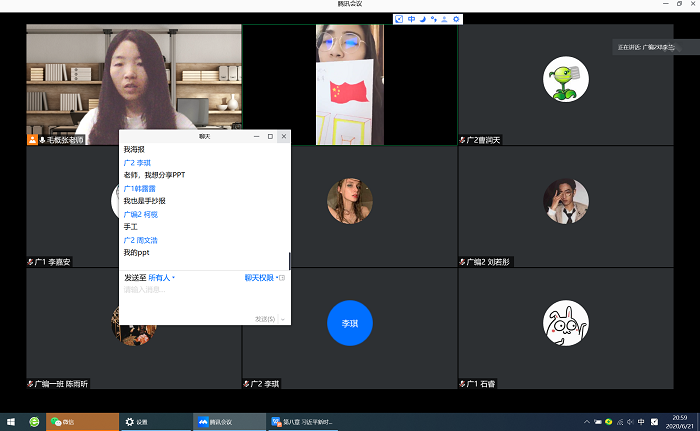Select the 李琪 blue avatar video tile
This screenshot has height=431, width=700.
coord(349,326)
